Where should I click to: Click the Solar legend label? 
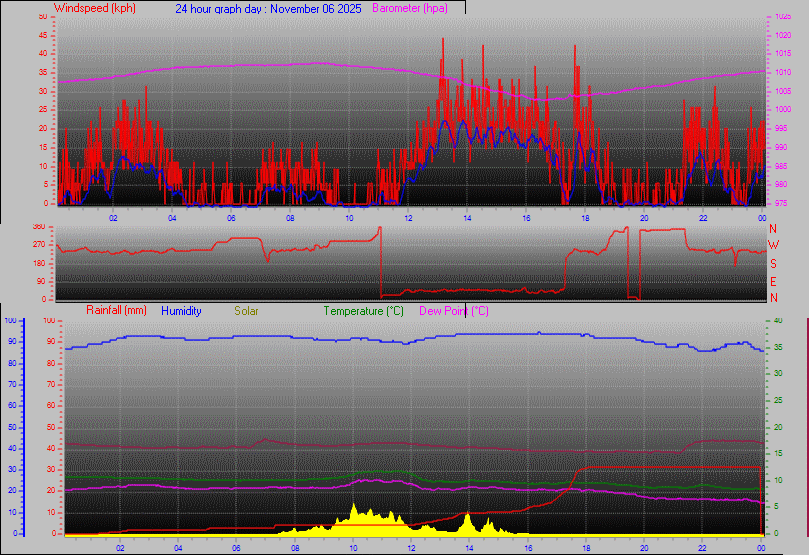246,311
